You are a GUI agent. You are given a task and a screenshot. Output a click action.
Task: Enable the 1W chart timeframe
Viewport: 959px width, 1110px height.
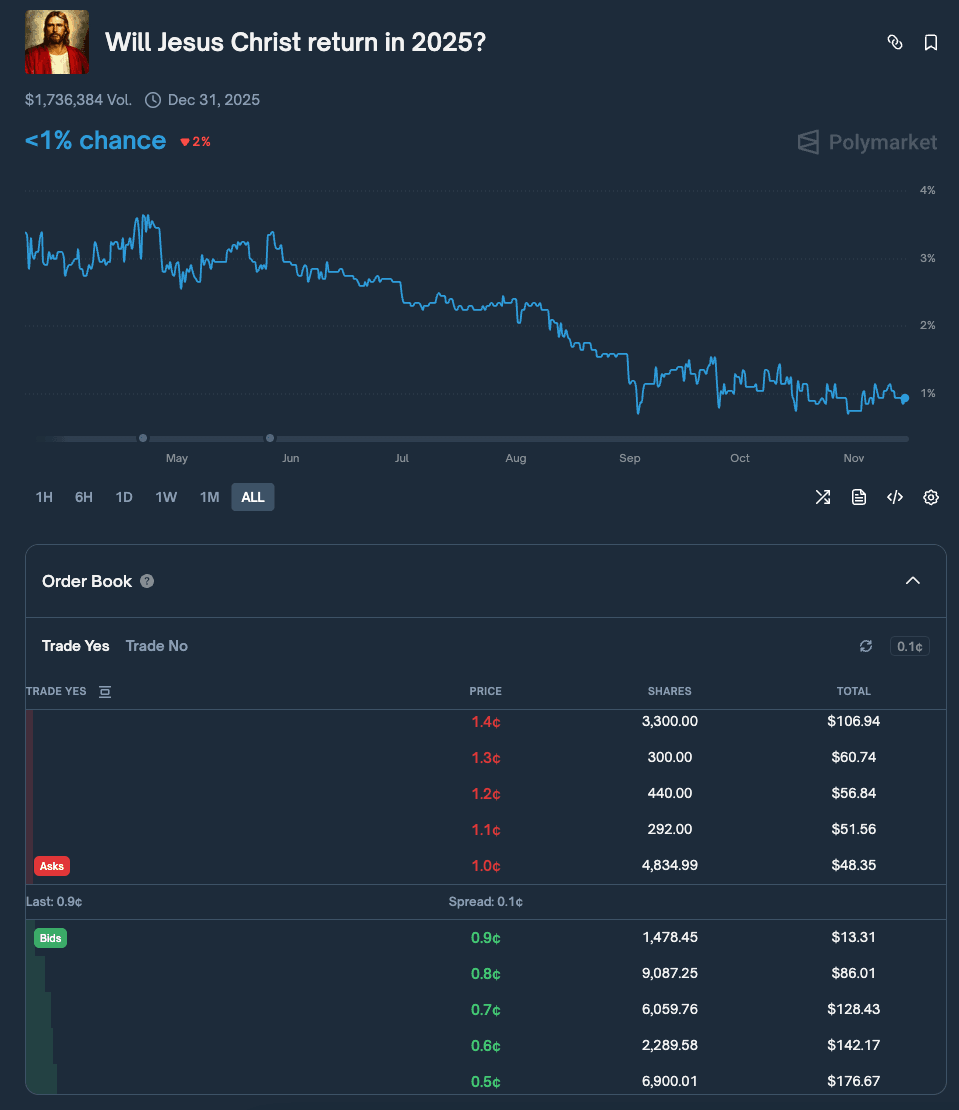[x=166, y=497]
